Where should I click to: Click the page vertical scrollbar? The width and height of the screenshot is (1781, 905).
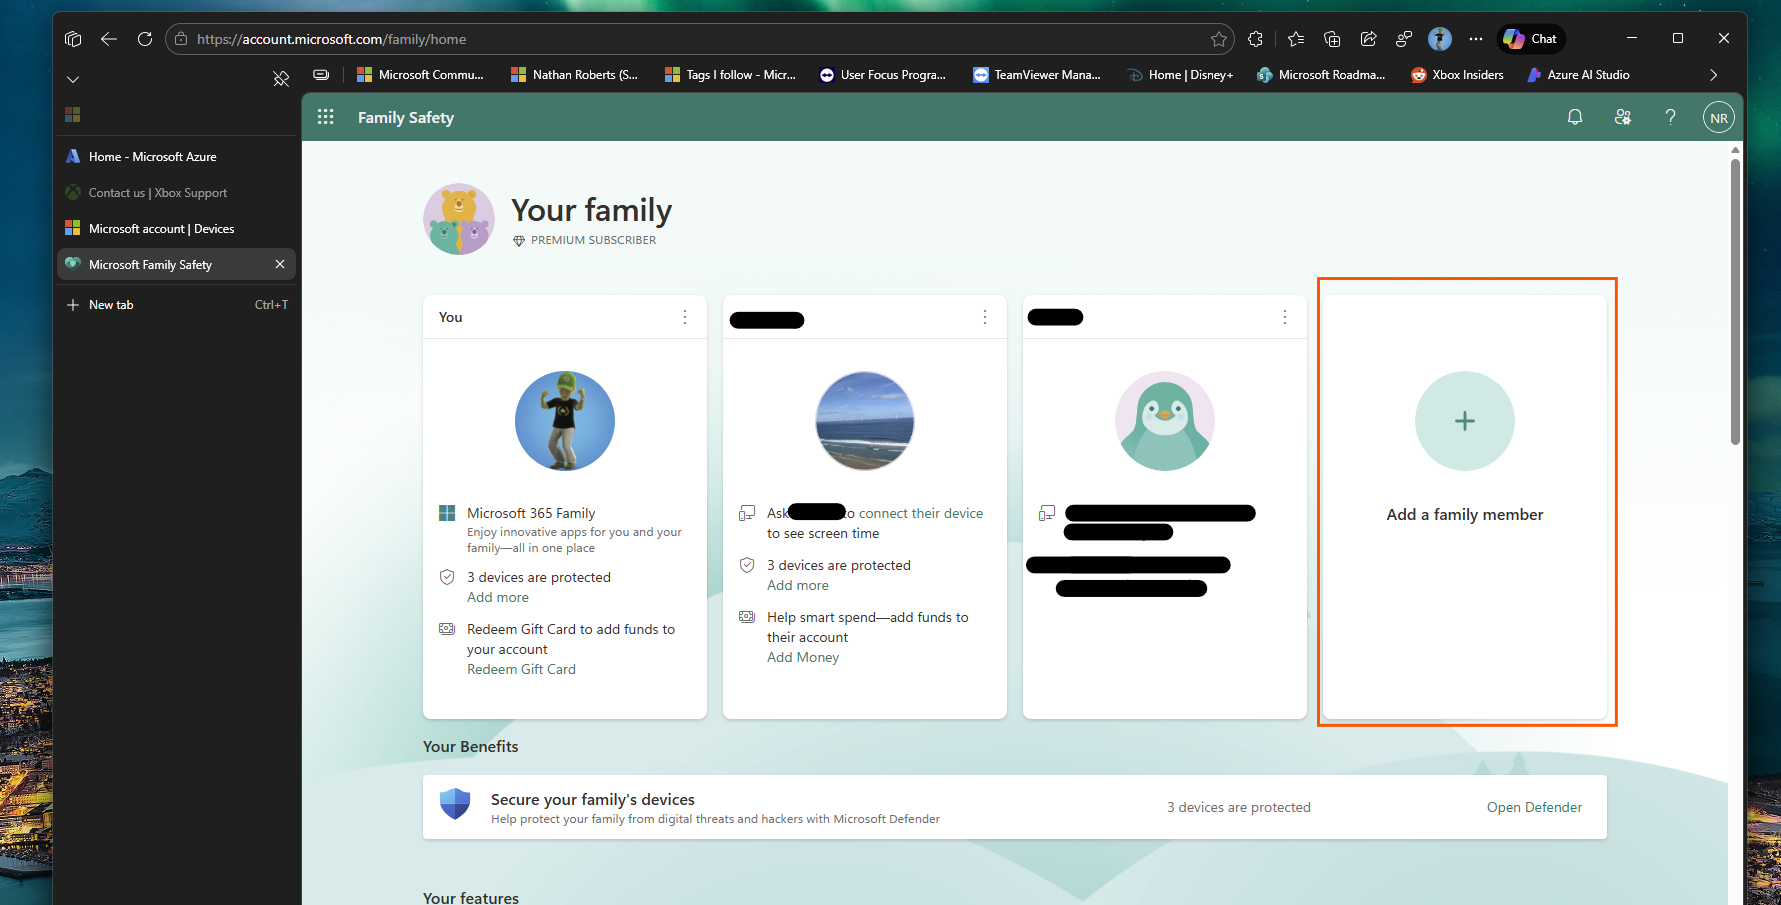click(1735, 300)
